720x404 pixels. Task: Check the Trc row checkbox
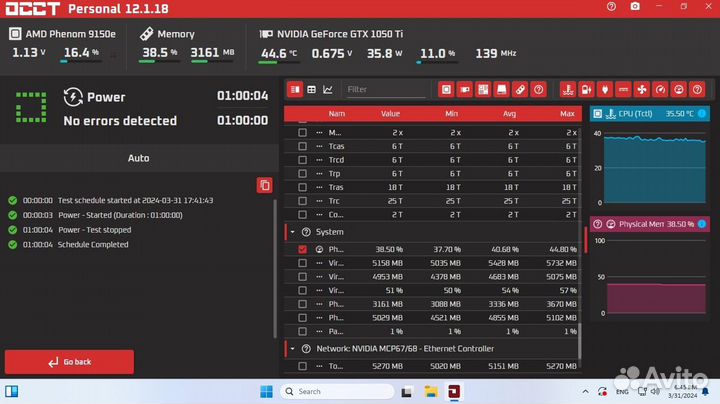[302, 201]
